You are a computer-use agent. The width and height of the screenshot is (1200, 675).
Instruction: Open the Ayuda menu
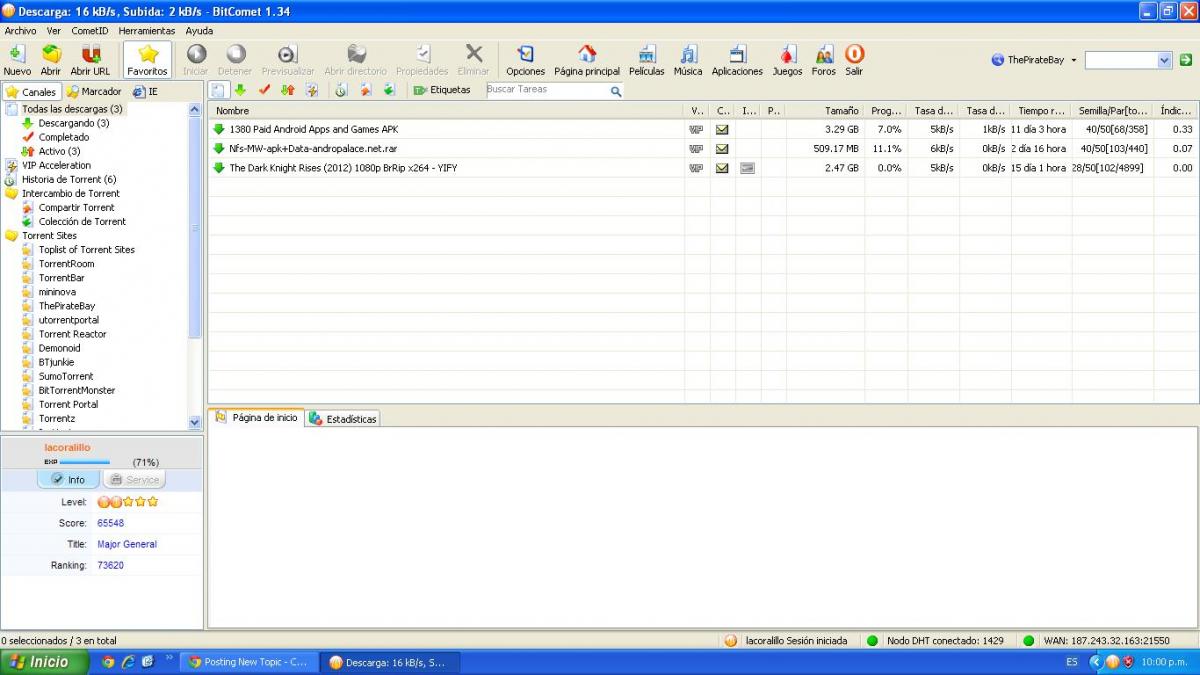[199, 31]
